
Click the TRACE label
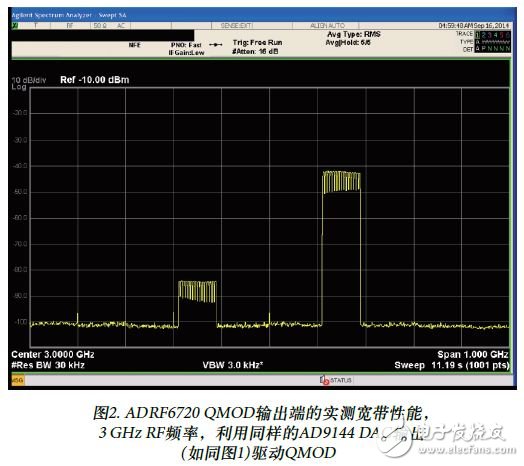point(465,34)
